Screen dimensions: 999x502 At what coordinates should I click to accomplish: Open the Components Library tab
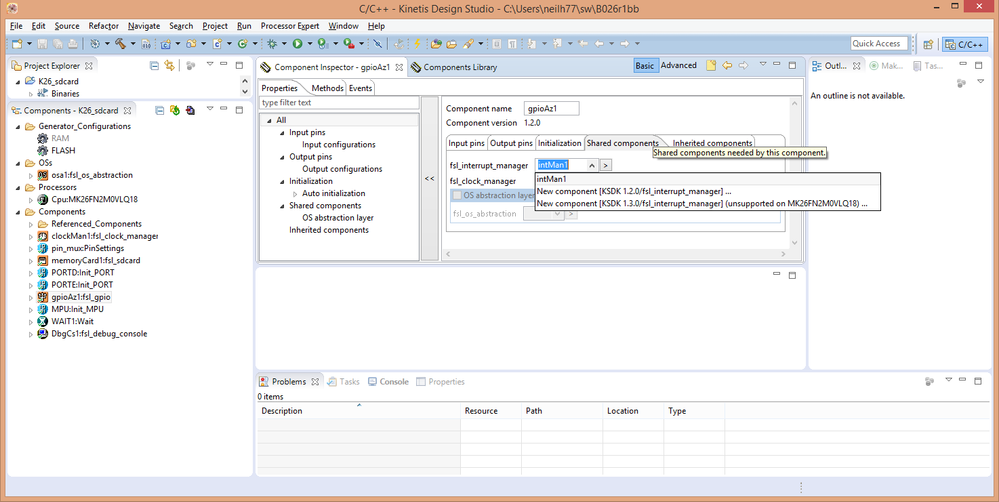454,67
